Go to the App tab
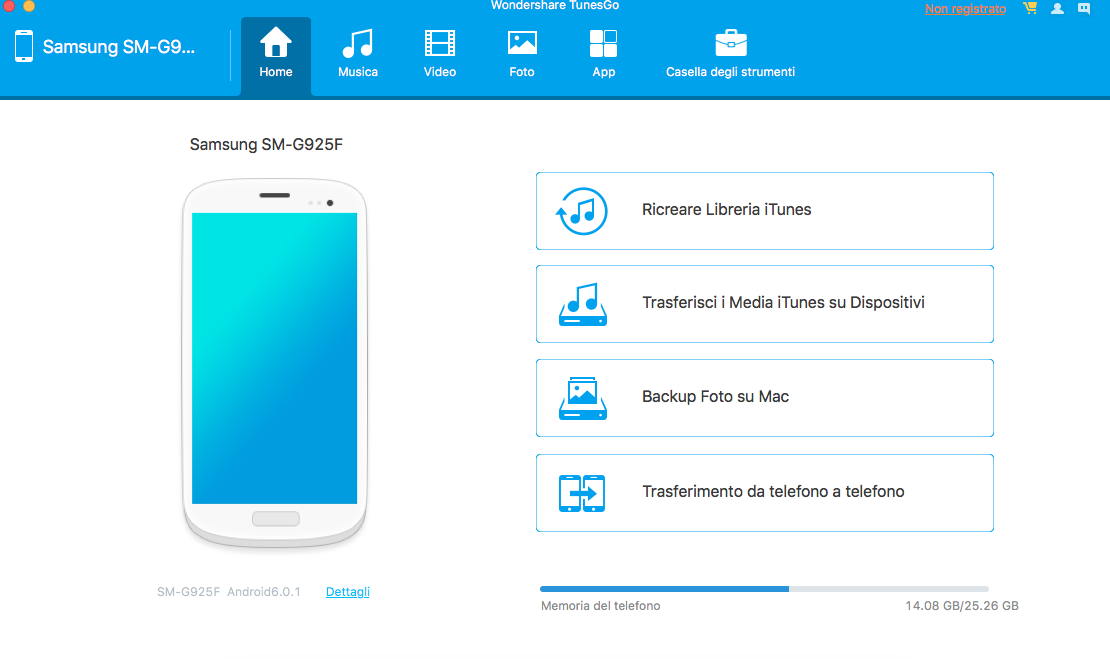The height and width of the screenshot is (659, 1110). click(x=603, y=56)
